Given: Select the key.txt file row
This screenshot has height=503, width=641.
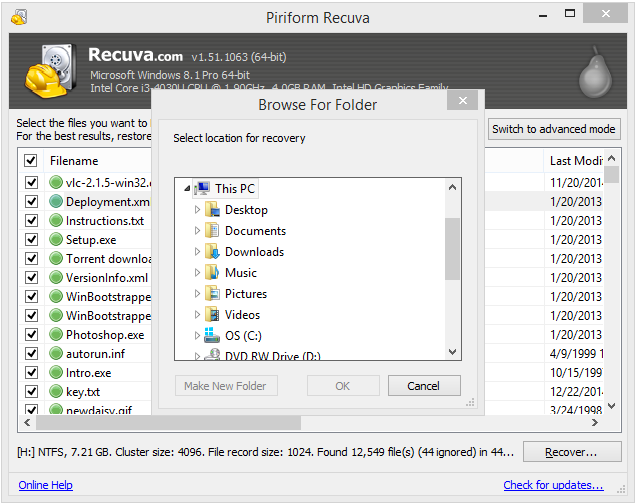Looking at the screenshot, I should pos(83,391).
